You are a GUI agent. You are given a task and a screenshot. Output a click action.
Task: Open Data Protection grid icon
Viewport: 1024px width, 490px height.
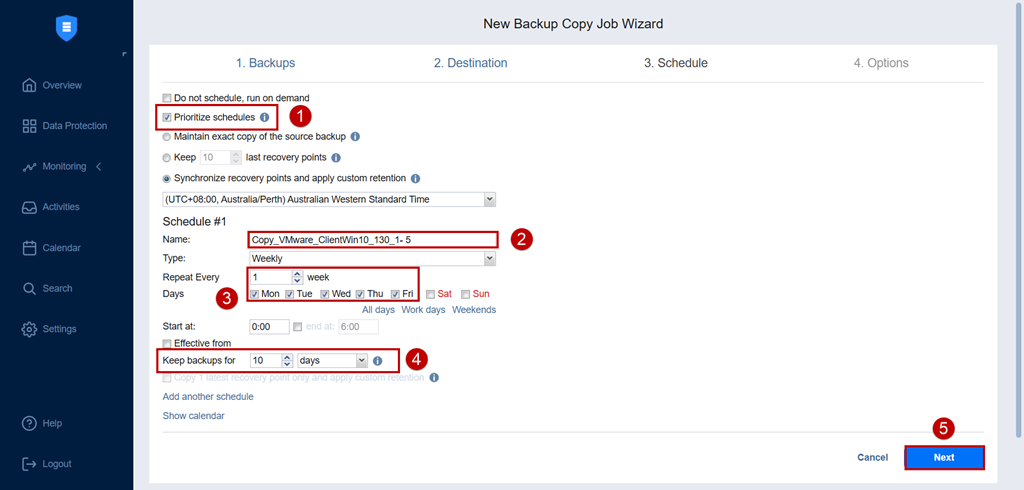(x=29, y=126)
